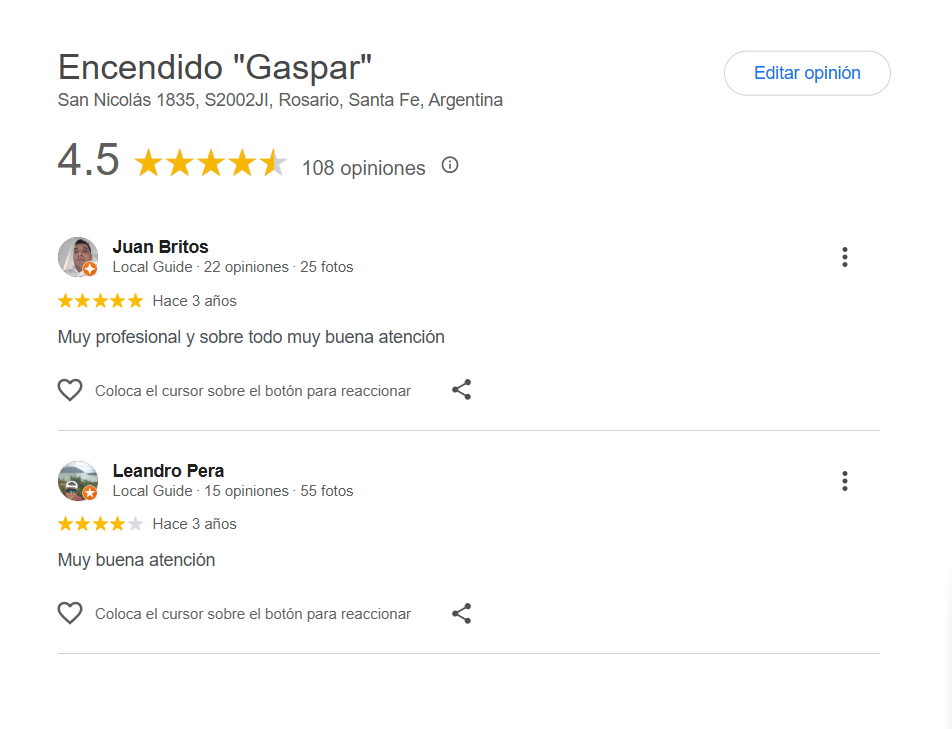Click Juan Britos's Local Guide details line

[232, 267]
